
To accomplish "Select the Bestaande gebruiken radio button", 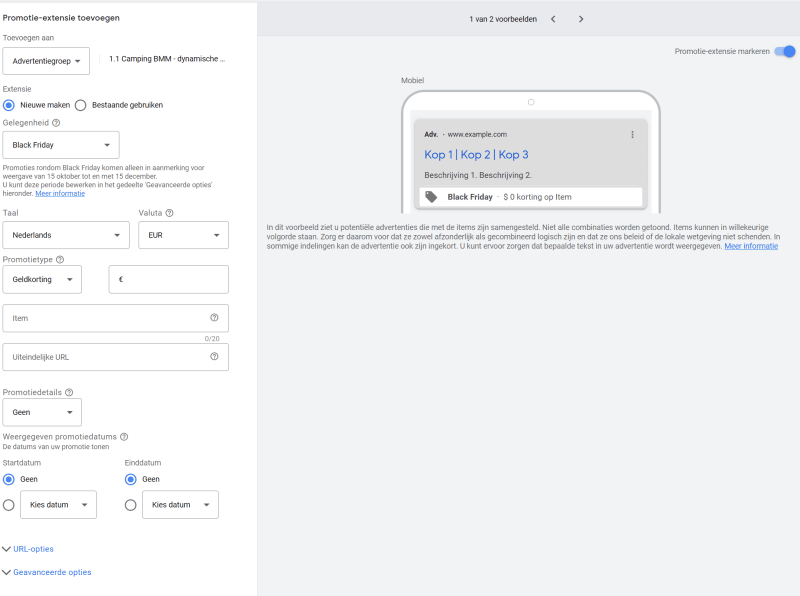I will click(x=78, y=105).
